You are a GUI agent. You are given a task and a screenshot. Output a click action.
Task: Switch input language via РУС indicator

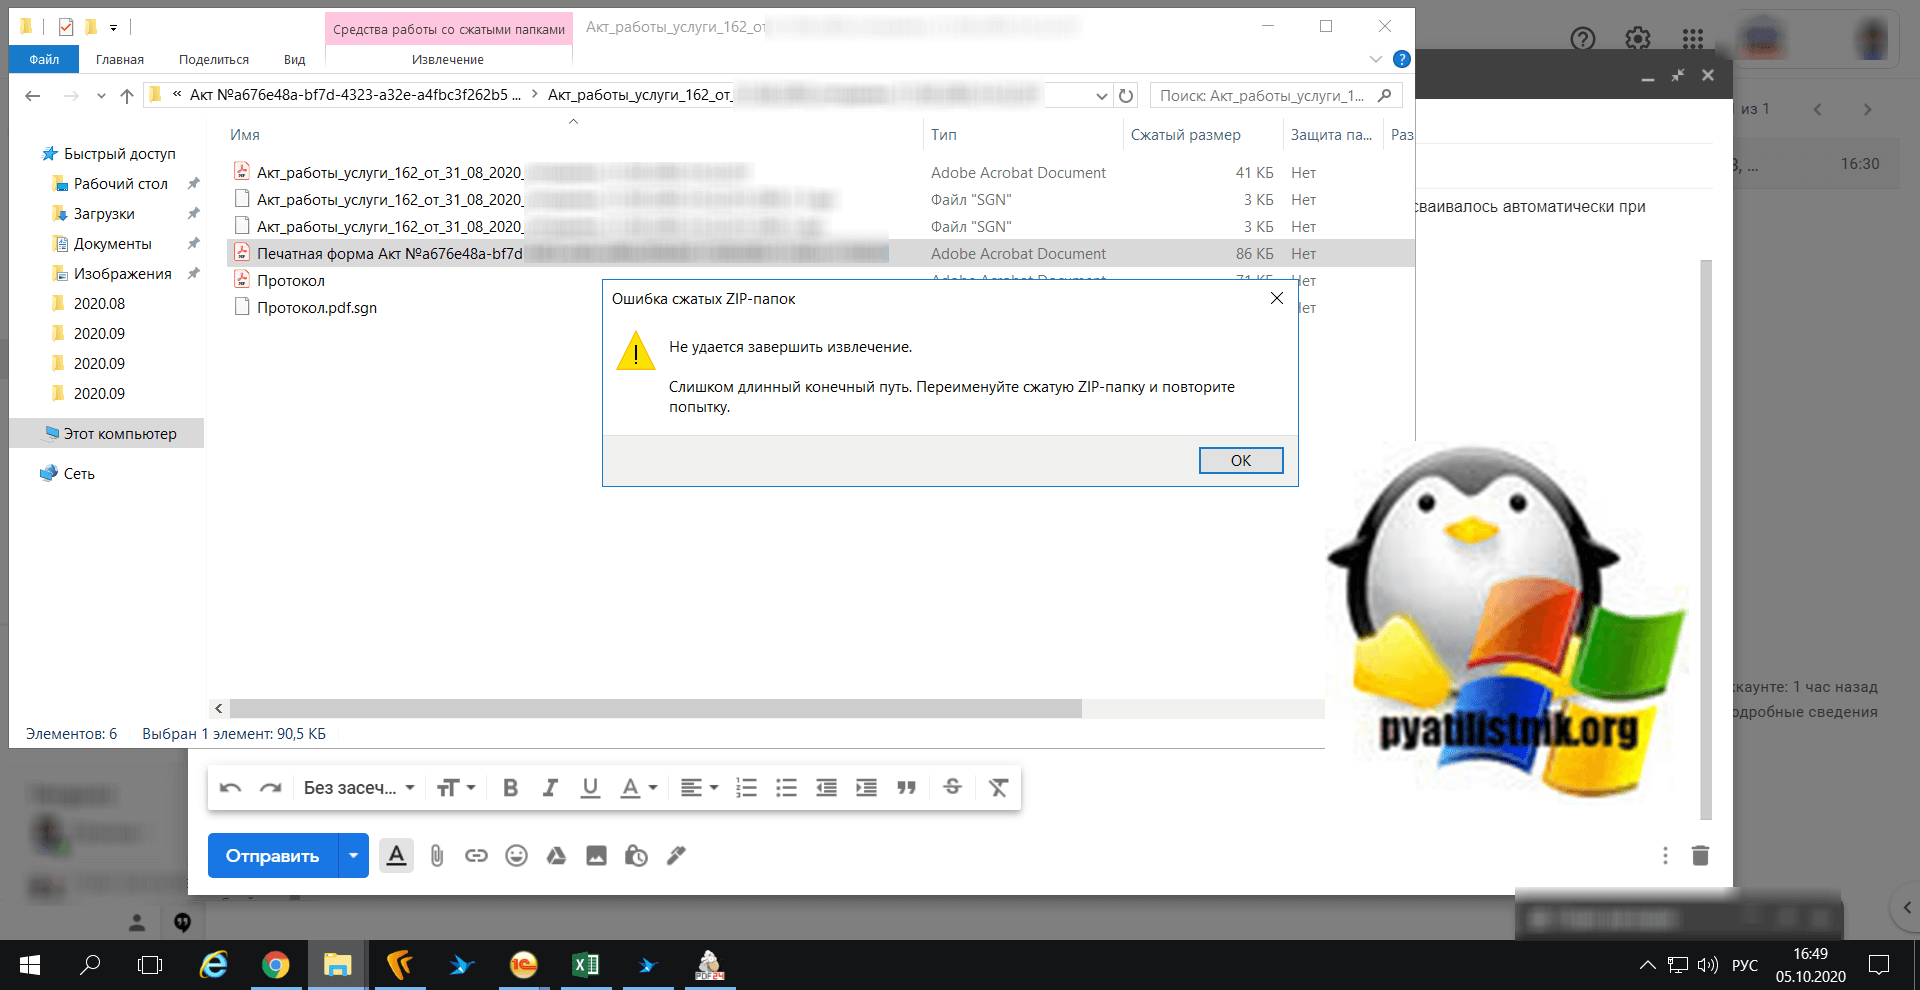(x=1745, y=965)
